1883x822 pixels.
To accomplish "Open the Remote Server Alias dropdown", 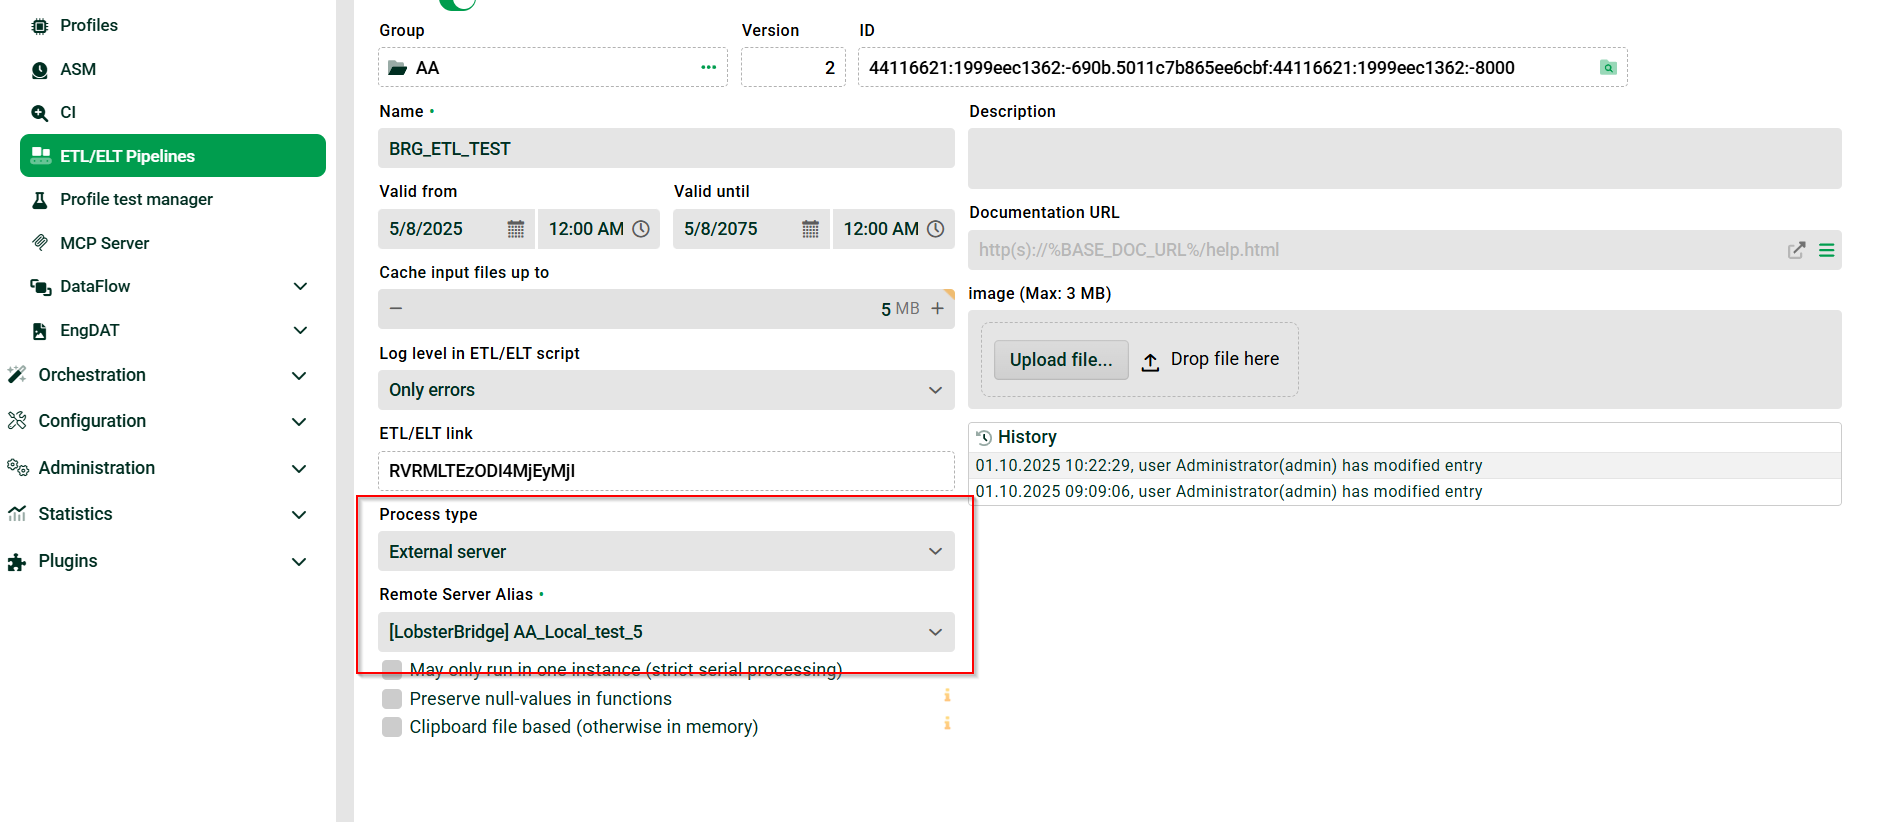I will [x=666, y=632].
